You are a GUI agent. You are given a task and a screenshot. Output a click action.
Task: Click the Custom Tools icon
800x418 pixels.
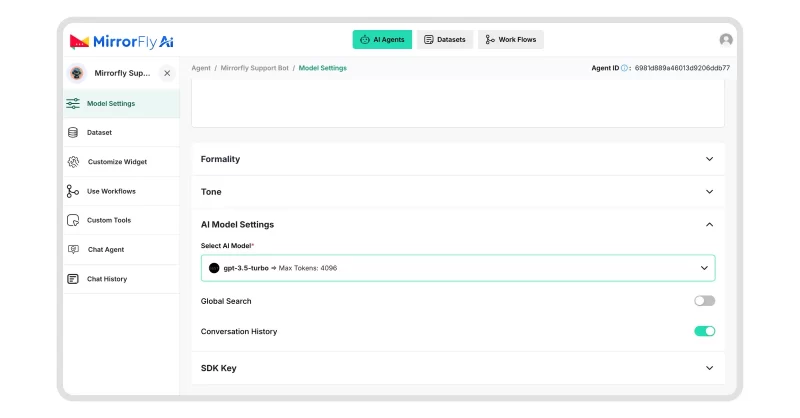click(73, 220)
